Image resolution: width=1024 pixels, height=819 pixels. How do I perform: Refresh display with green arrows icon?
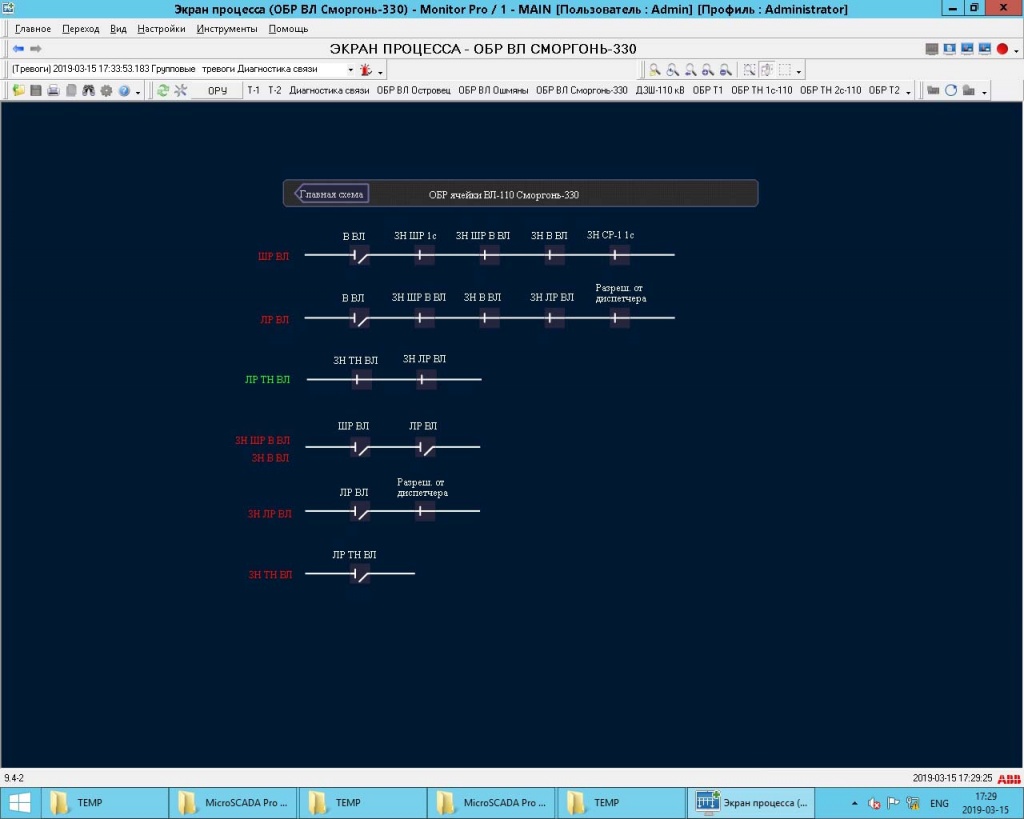(163, 91)
